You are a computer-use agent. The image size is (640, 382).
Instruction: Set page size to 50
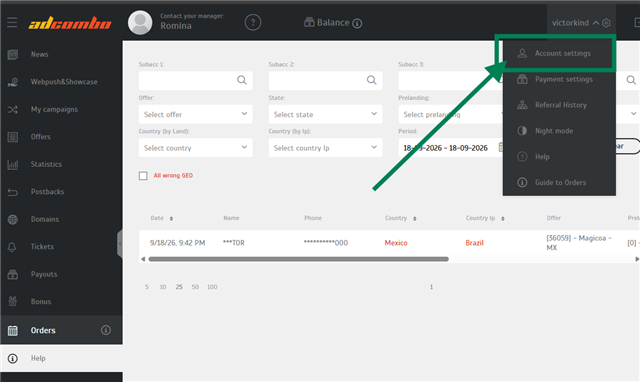pos(196,287)
